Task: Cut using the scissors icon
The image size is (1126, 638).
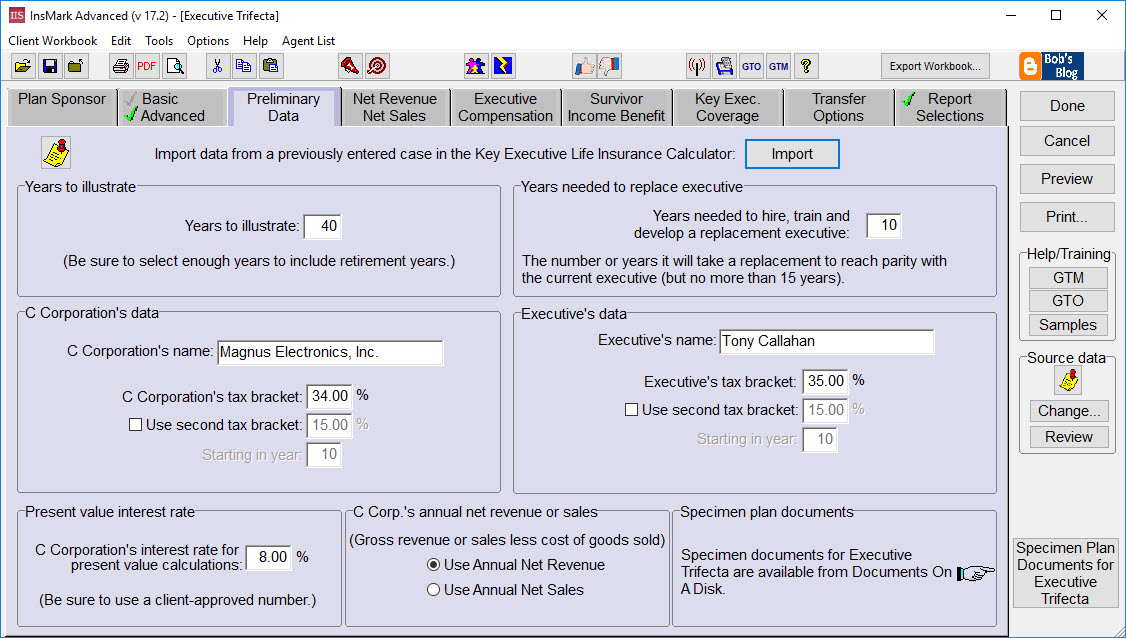Action: click(x=218, y=65)
